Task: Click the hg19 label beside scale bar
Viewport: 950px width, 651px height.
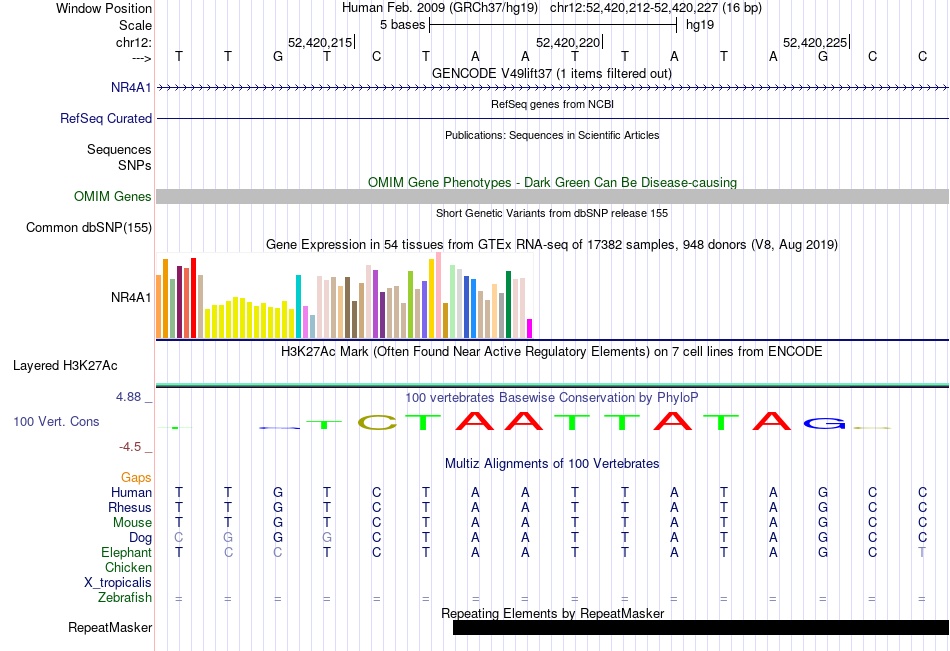Action: coord(700,25)
